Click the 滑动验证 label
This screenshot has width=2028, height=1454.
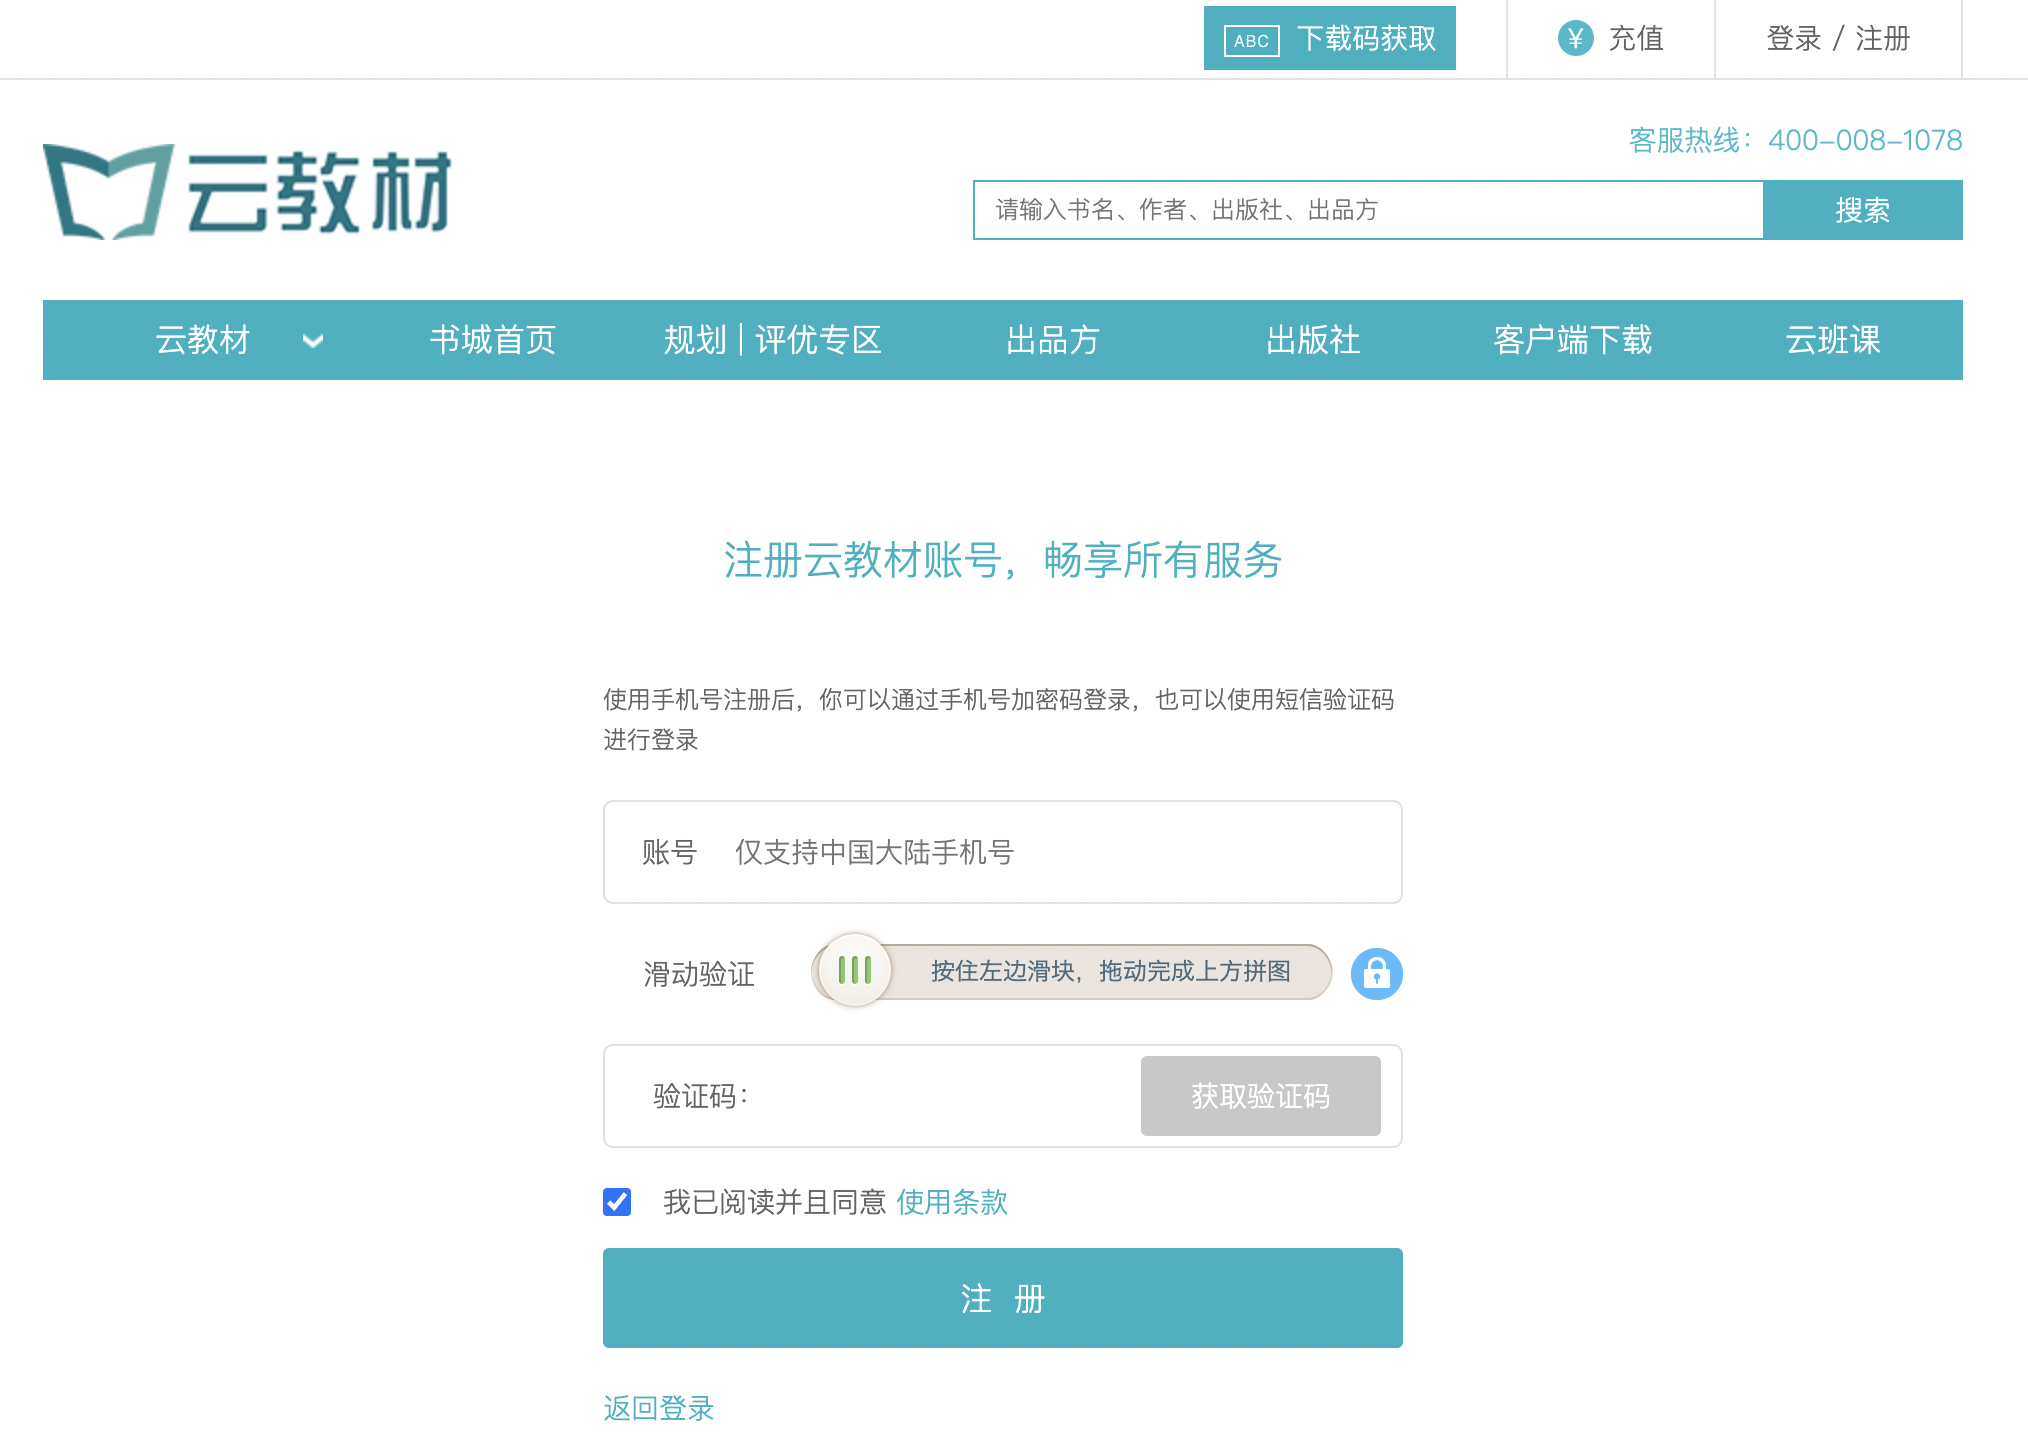pyautogui.click(x=699, y=974)
